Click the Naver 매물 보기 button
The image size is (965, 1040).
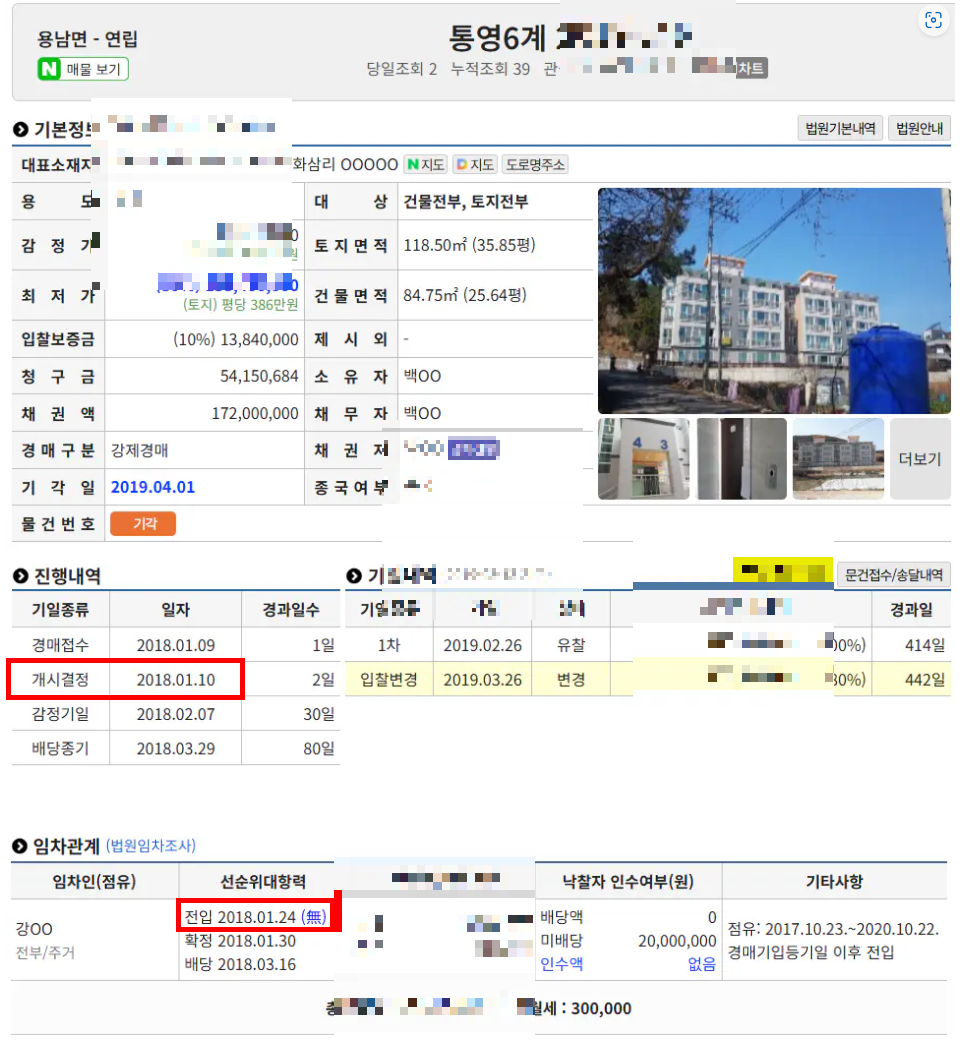pos(83,69)
